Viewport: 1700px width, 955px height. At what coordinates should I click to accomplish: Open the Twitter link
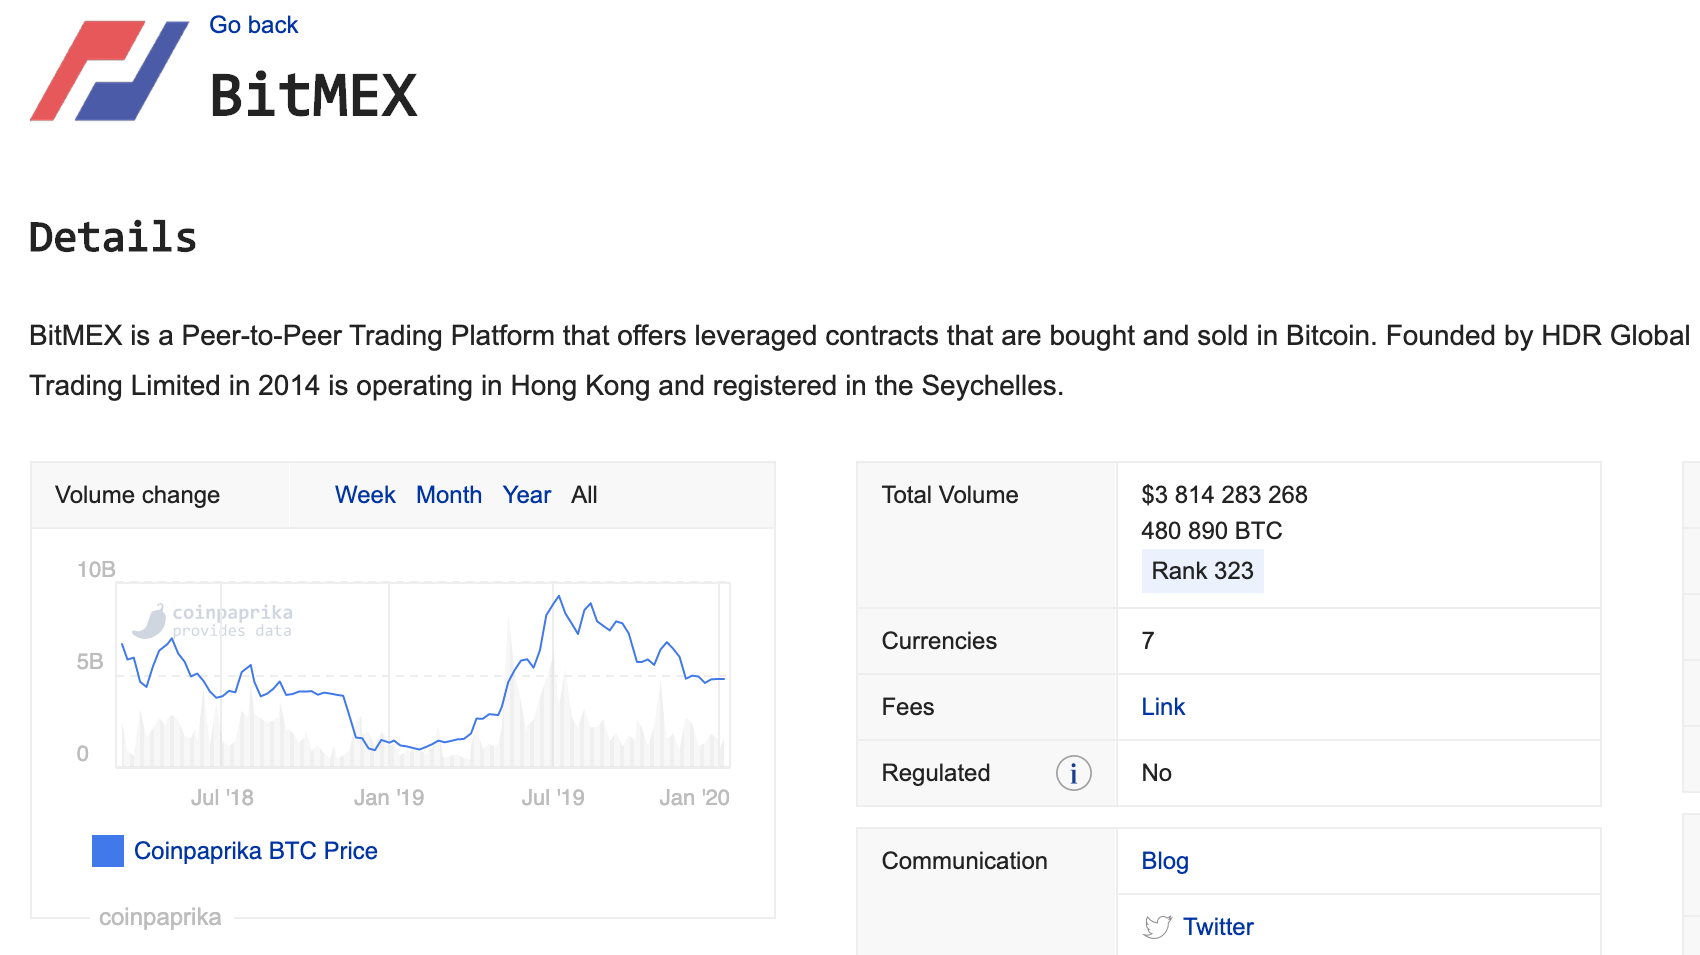coord(1218,927)
